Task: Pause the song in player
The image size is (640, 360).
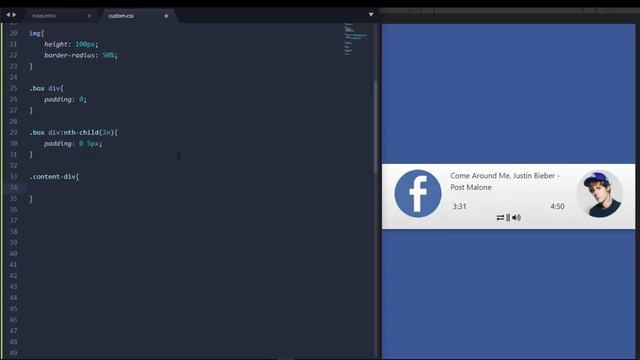Action: tap(508, 218)
